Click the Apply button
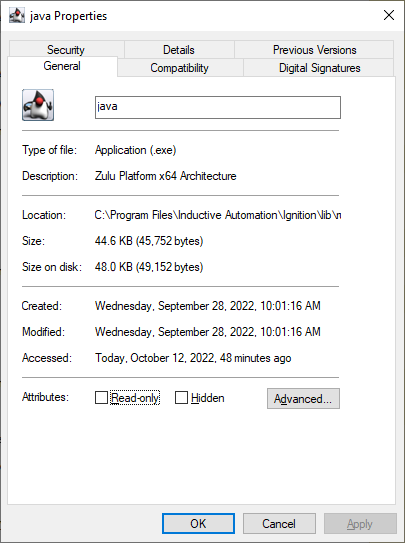Image resolution: width=405 pixels, height=543 pixels. pyautogui.click(x=360, y=524)
